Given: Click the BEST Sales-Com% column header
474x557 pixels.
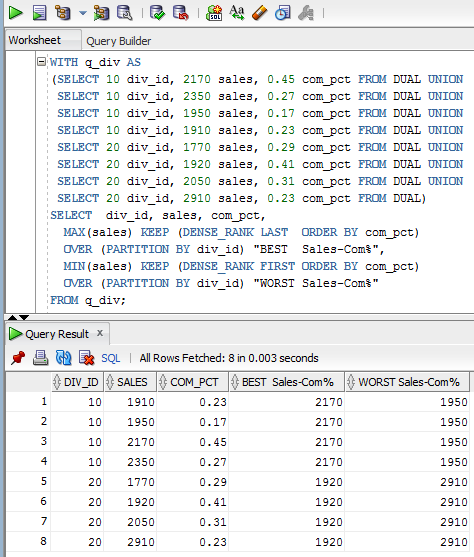Looking at the screenshot, I should click(x=287, y=382).
